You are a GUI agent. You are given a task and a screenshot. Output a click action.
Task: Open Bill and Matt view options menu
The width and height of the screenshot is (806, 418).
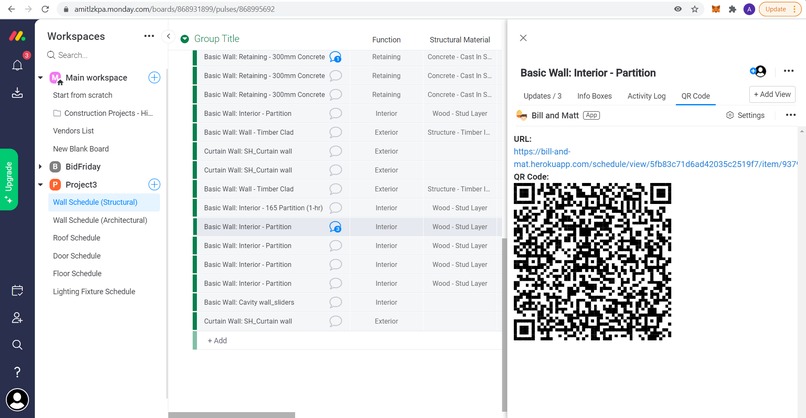791,115
